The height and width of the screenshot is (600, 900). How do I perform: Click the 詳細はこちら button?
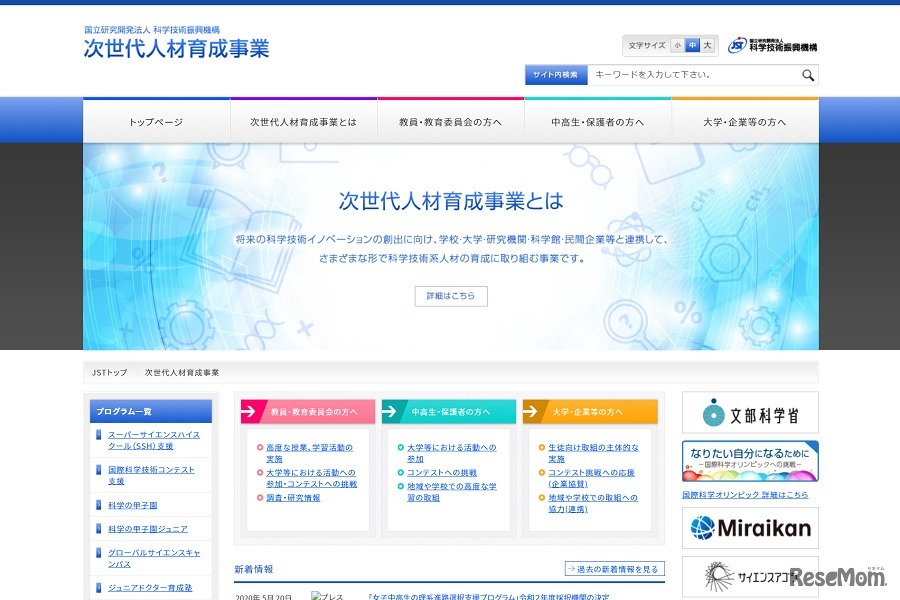tap(450, 296)
